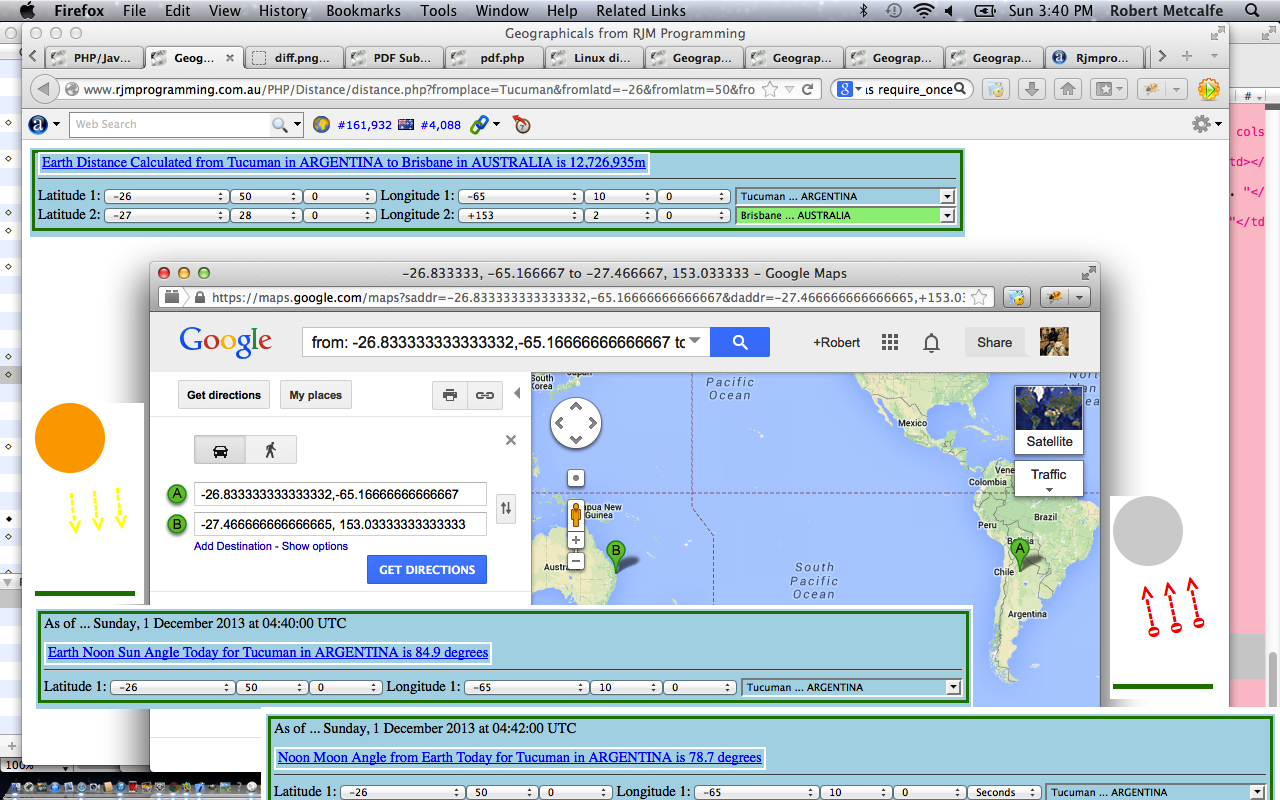Click the Alexa 'a' logo icon
Image resolution: width=1280 pixels, height=800 pixels.
pyautogui.click(x=38, y=125)
